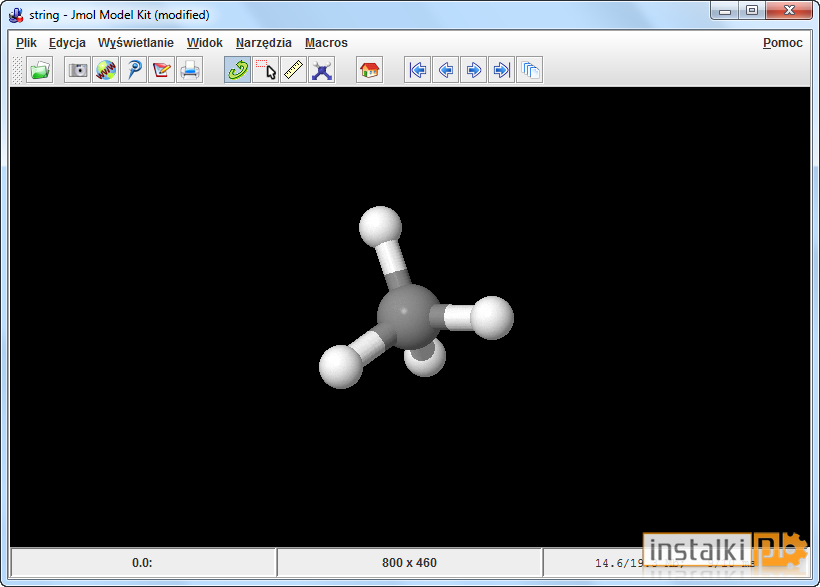Toggle the rotate molecule tool
This screenshot has height=587, width=820.
[x=237, y=70]
